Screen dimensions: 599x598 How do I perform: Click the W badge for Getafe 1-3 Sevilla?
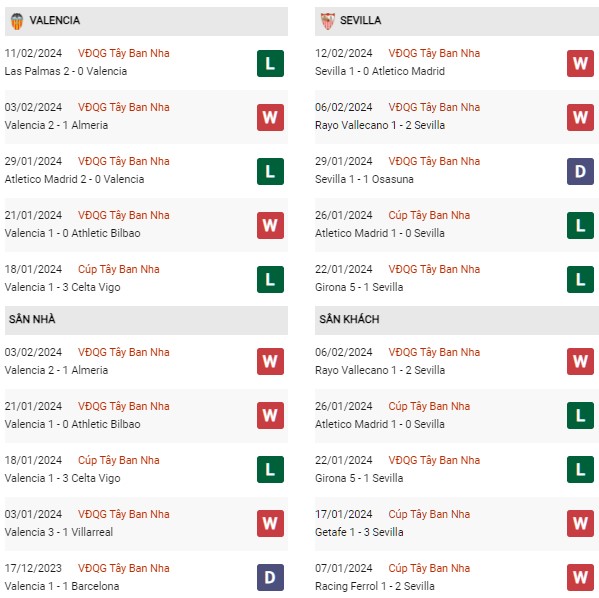[580, 523]
